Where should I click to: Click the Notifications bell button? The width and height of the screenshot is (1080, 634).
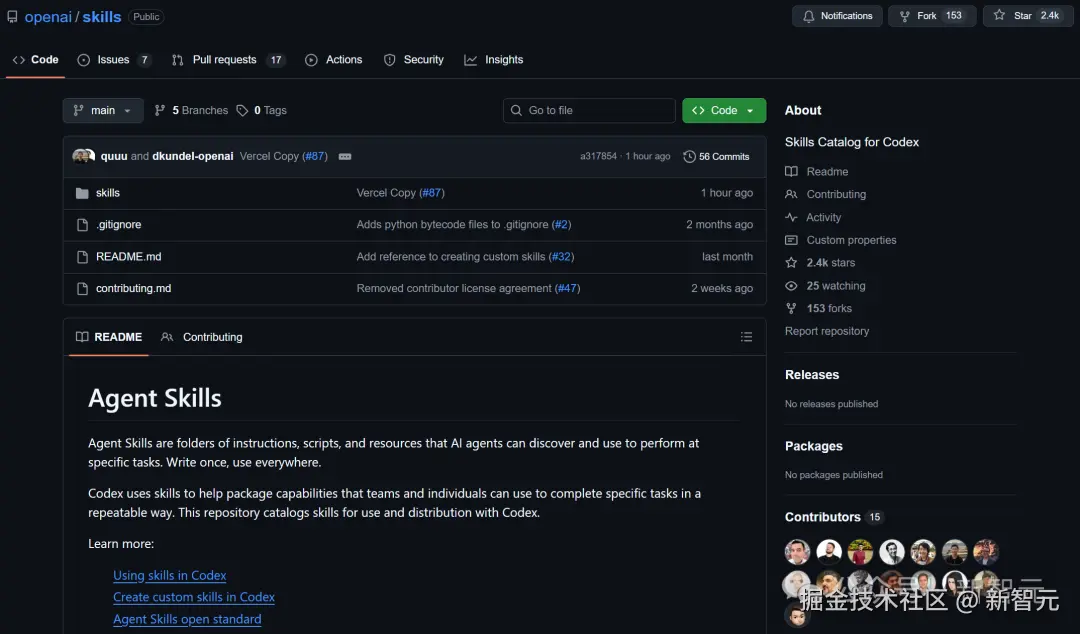[837, 16]
